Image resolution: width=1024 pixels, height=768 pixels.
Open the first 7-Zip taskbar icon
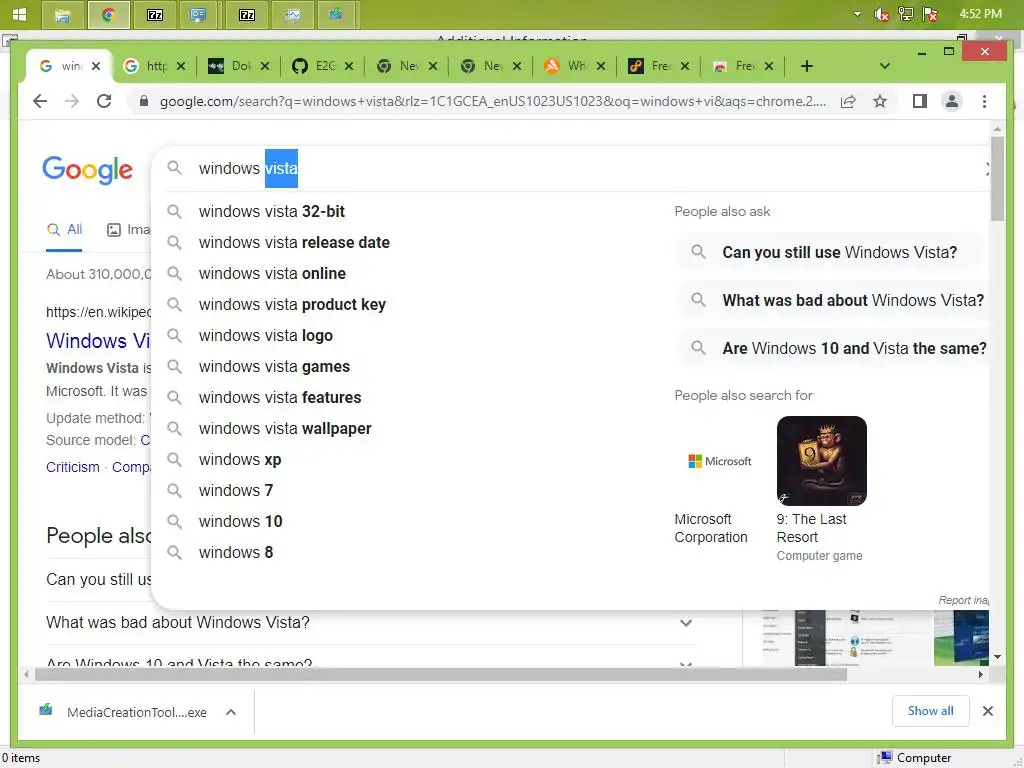[x=155, y=15]
